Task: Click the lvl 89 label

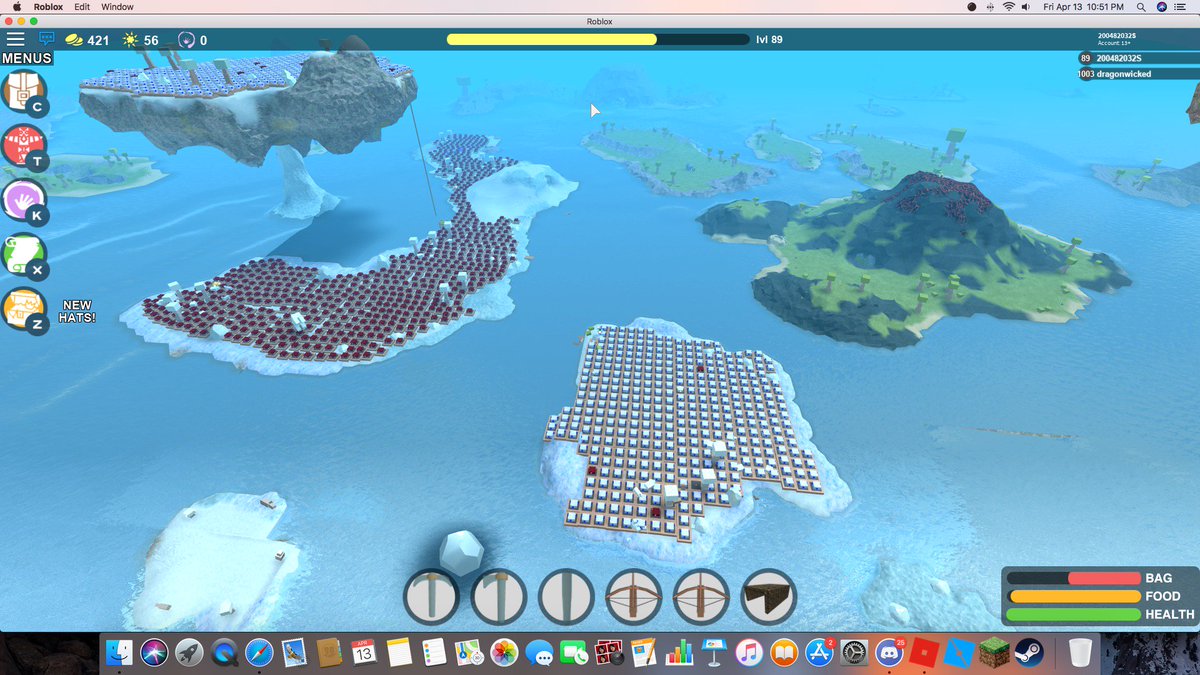Action: 770,39
